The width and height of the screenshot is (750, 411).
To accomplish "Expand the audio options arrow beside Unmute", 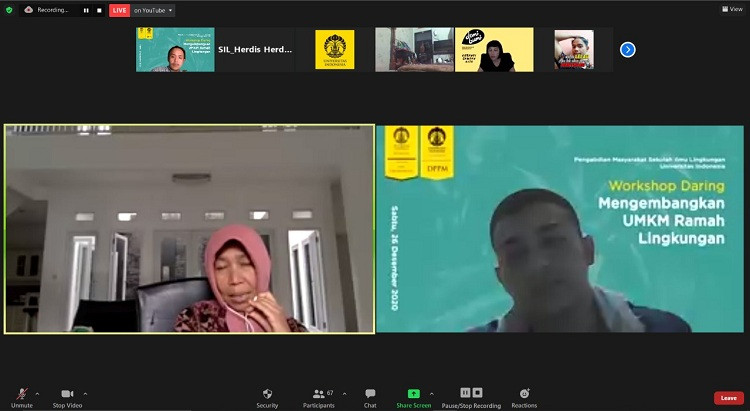I will tap(39, 393).
